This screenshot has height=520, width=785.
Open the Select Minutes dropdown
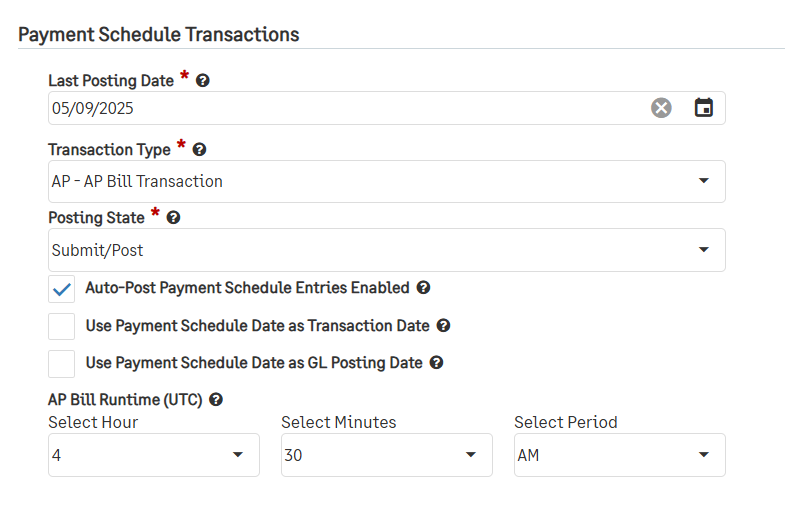point(386,455)
